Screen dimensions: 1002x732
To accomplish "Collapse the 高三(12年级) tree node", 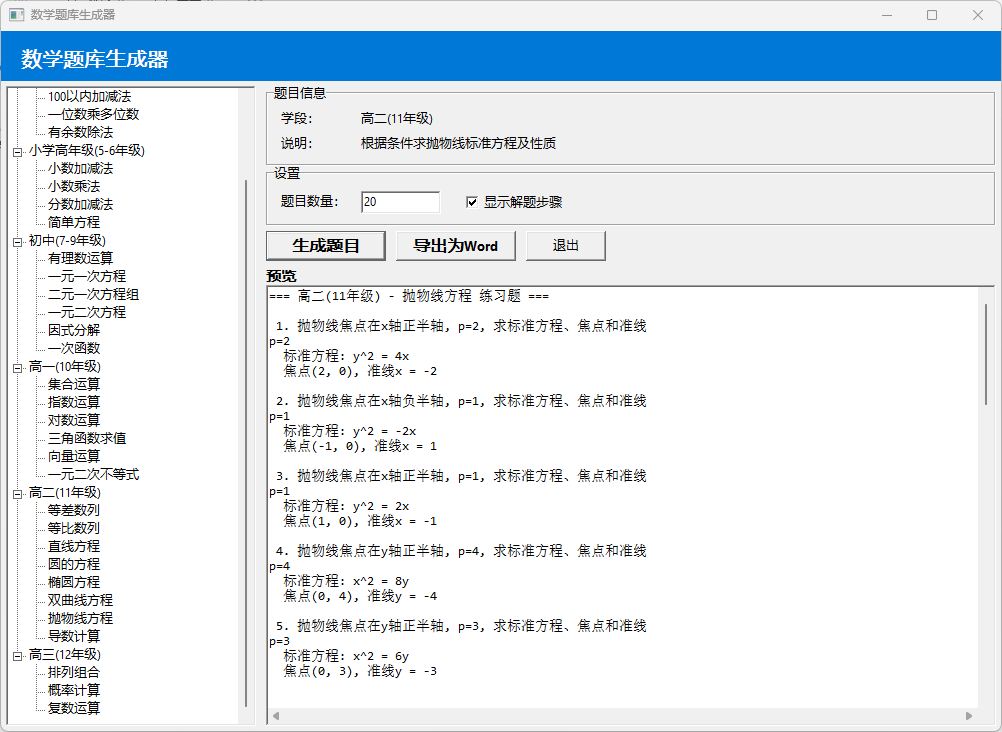I will tap(17, 656).
